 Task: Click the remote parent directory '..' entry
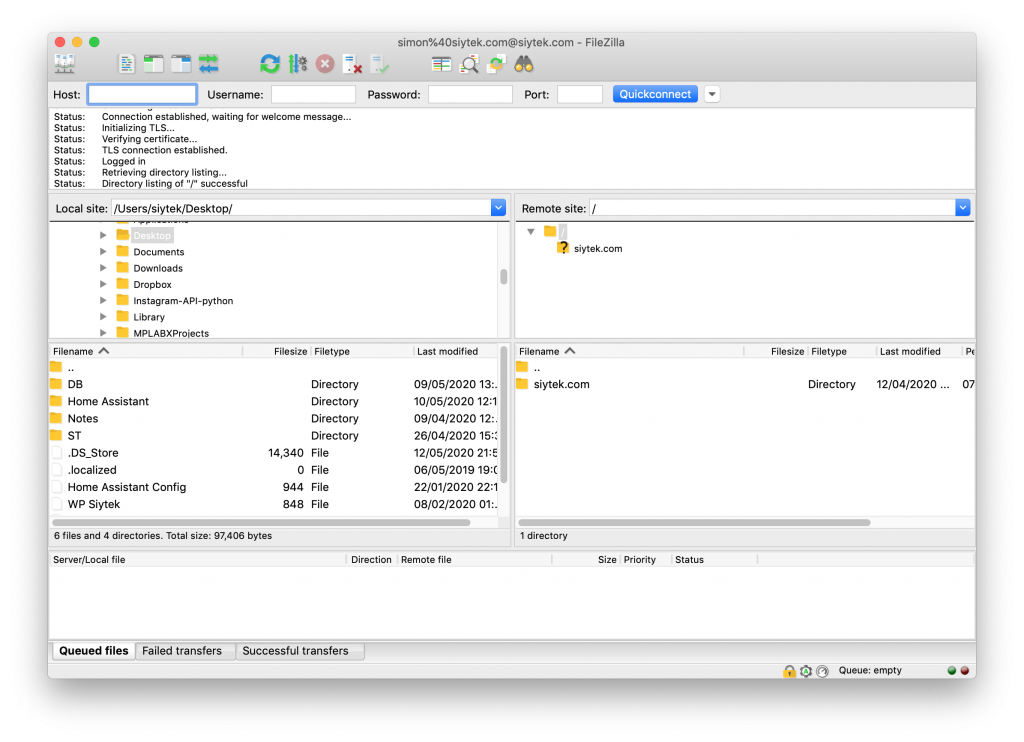tap(745, 368)
